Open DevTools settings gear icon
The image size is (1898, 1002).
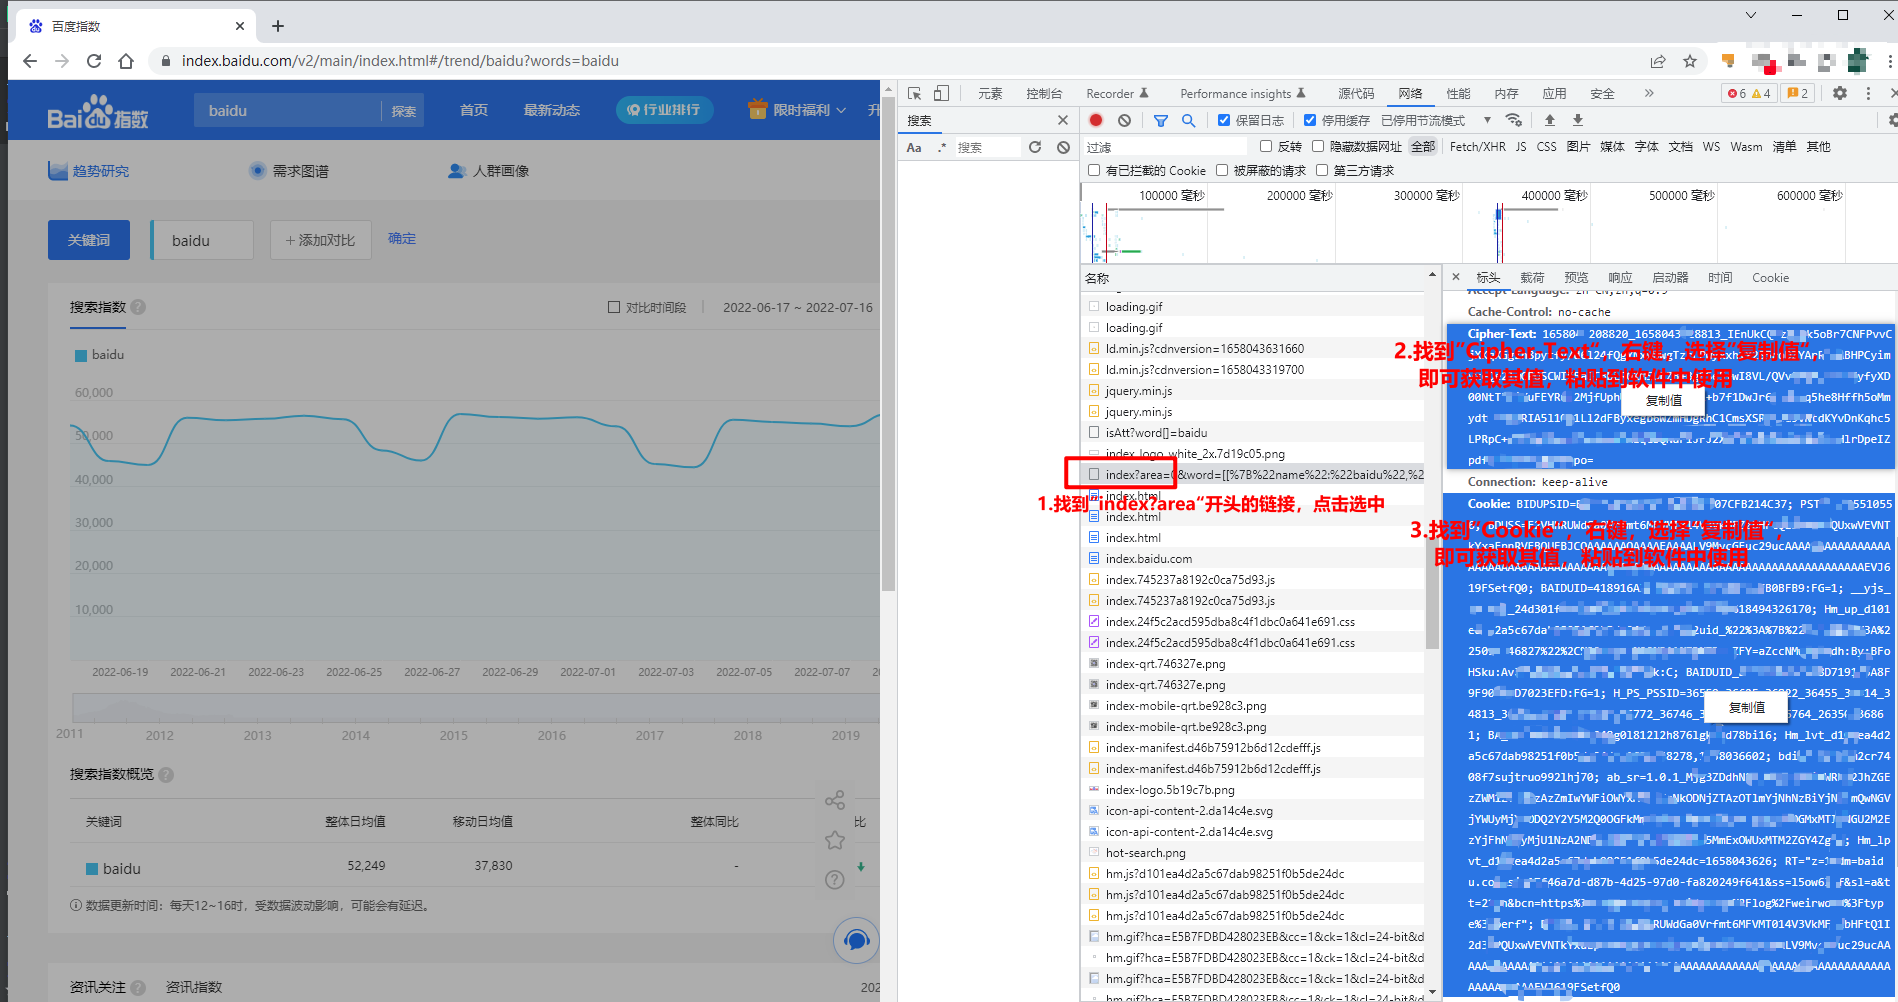pyautogui.click(x=1839, y=93)
